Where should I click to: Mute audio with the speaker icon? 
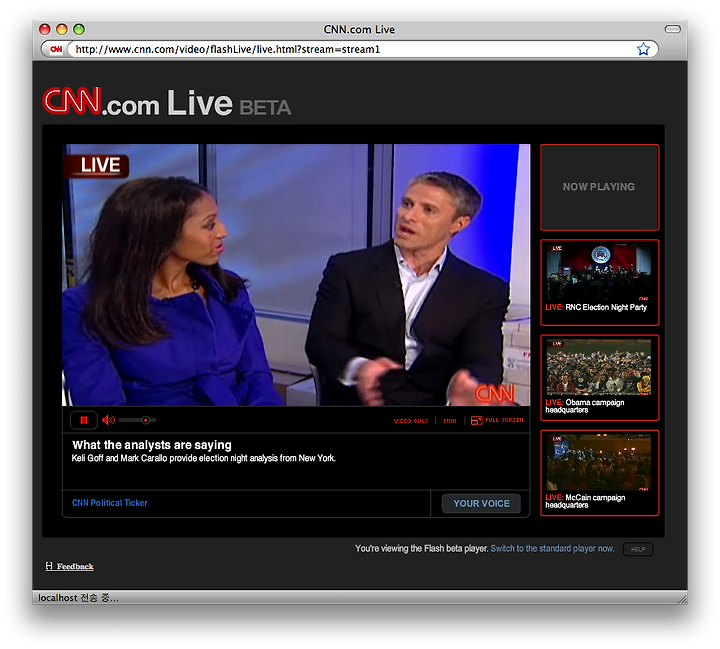[x=108, y=420]
